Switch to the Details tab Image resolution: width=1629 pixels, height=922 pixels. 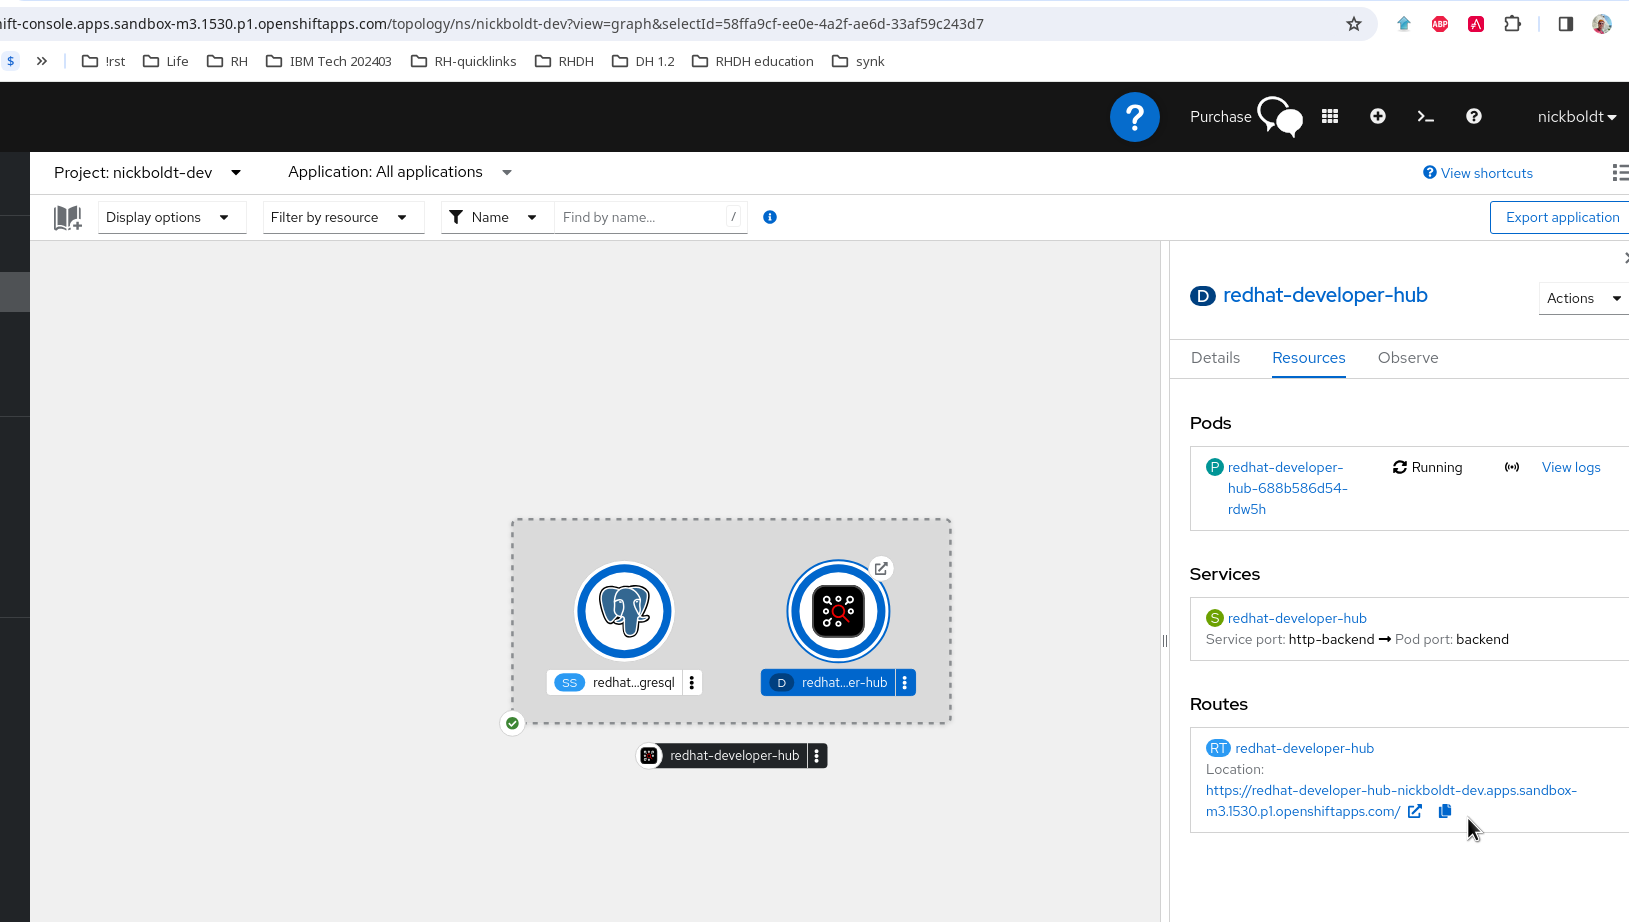point(1215,358)
